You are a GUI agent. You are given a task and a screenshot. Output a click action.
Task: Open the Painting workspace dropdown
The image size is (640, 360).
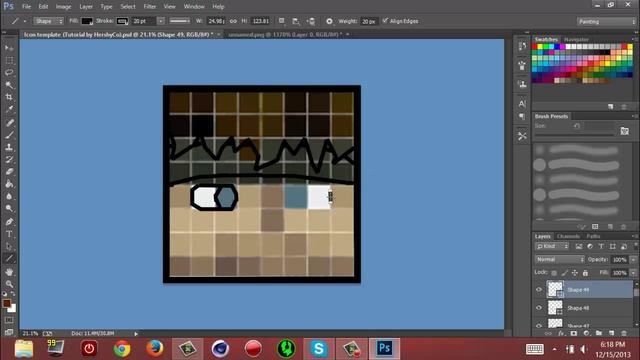point(606,22)
